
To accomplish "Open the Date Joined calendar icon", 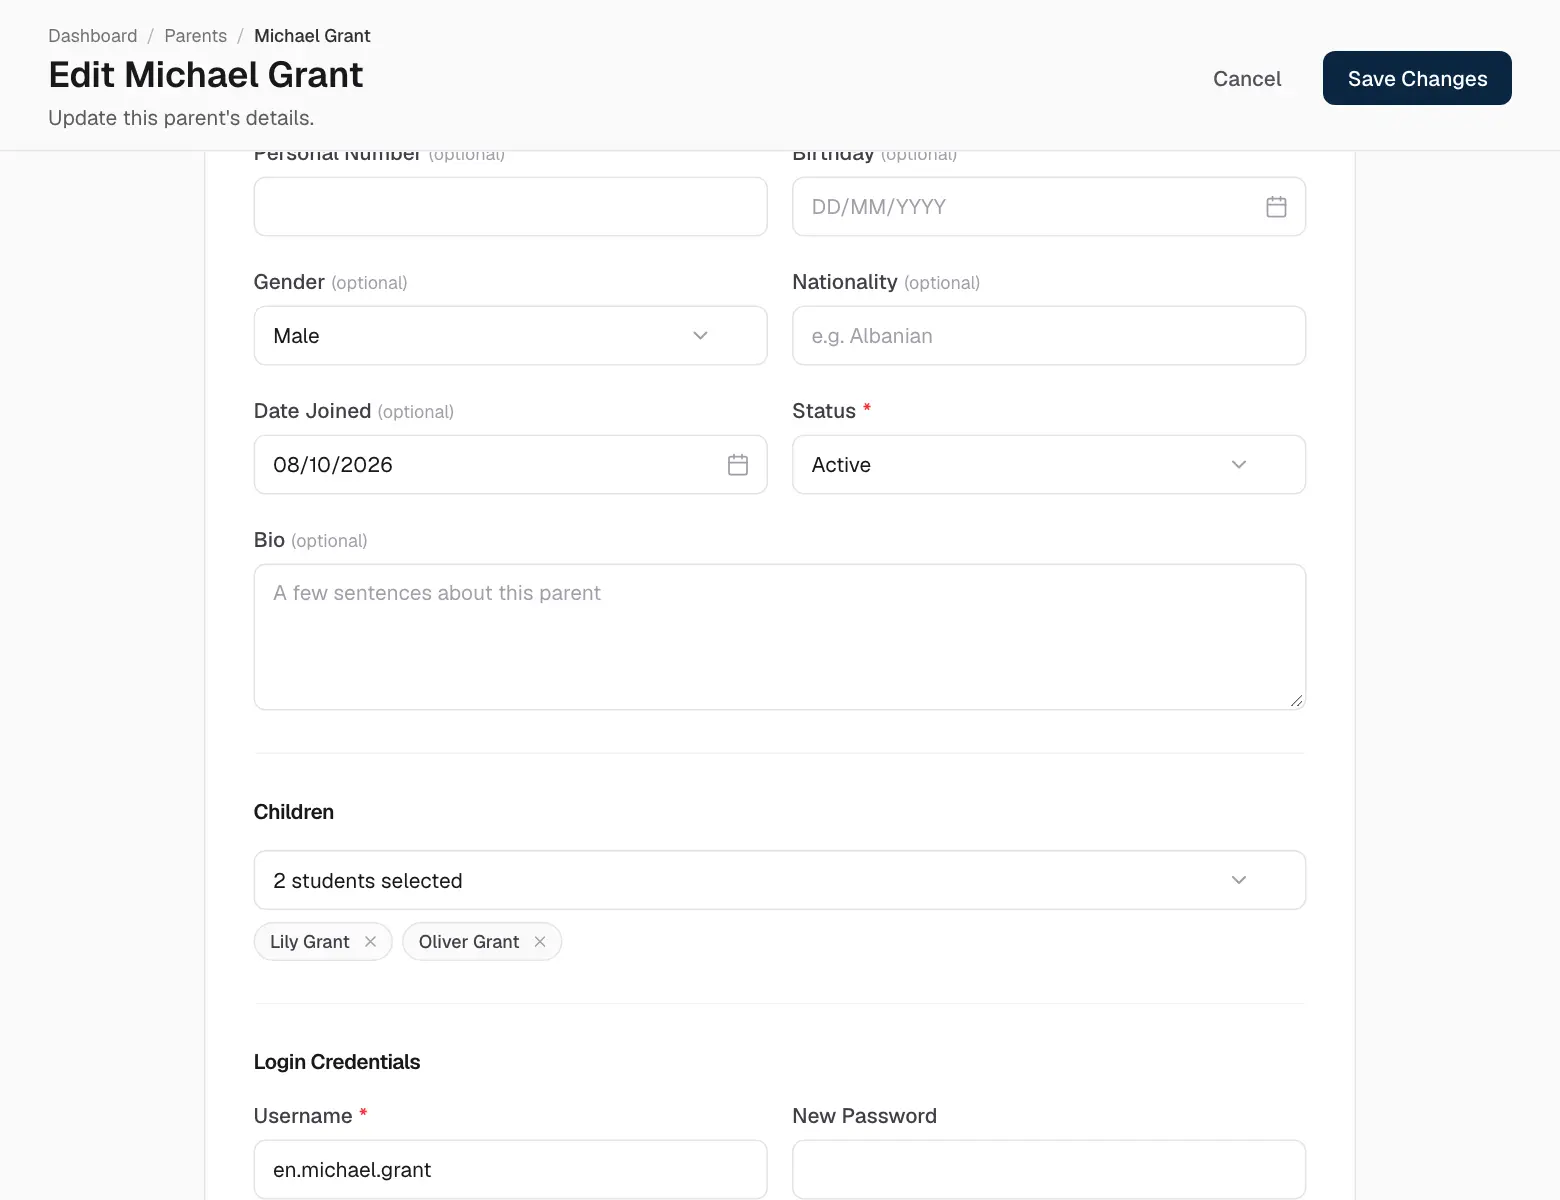I will [738, 465].
